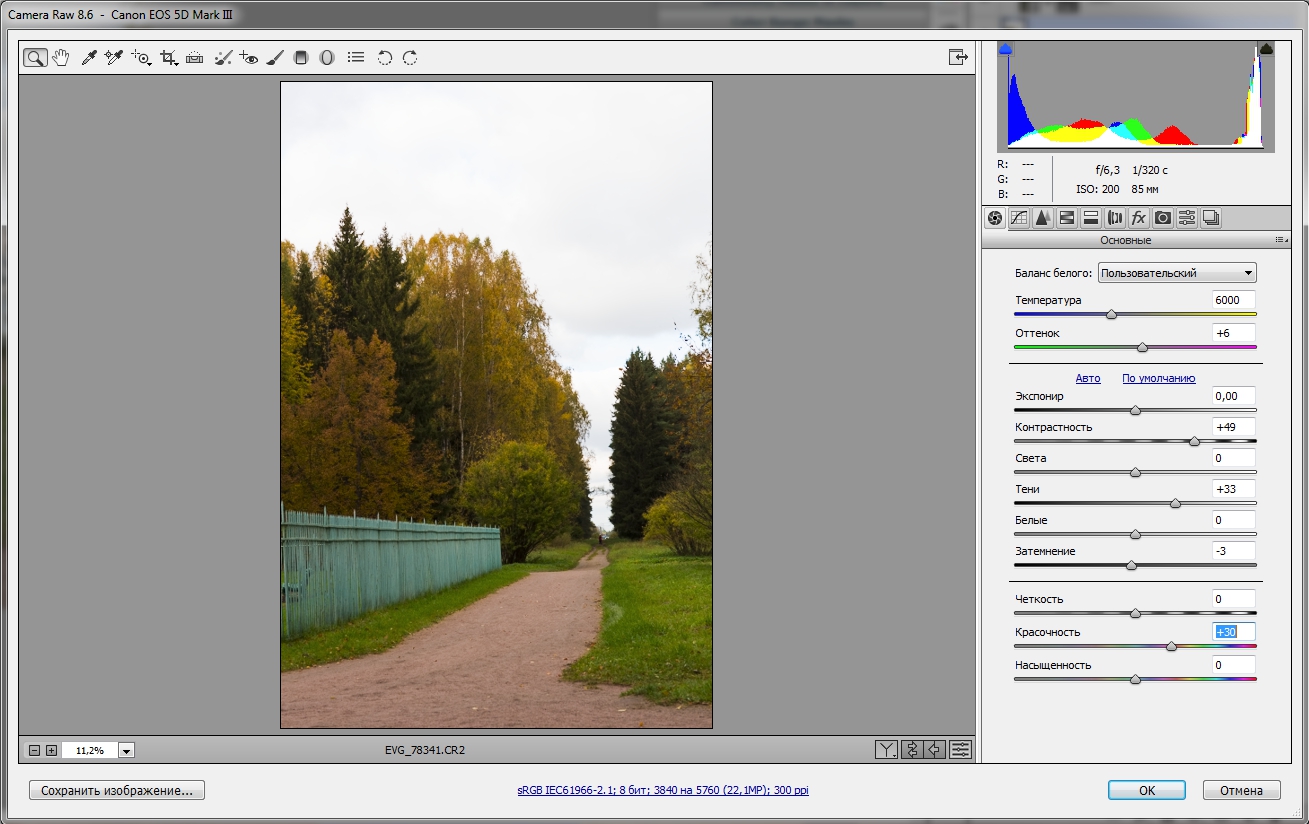Activate the Spot Removal tool
This screenshot has height=824, width=1309.
coord(224,58)
